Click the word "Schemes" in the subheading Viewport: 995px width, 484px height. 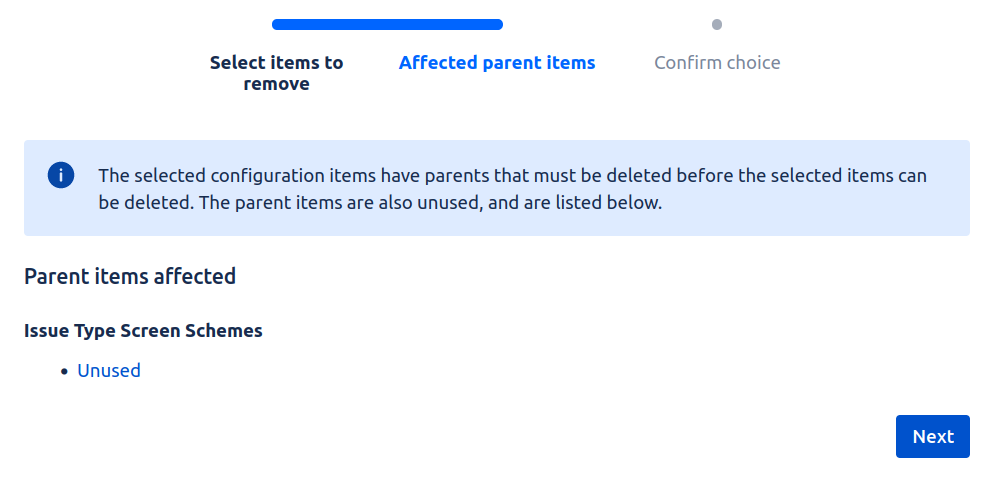point(225,330)
